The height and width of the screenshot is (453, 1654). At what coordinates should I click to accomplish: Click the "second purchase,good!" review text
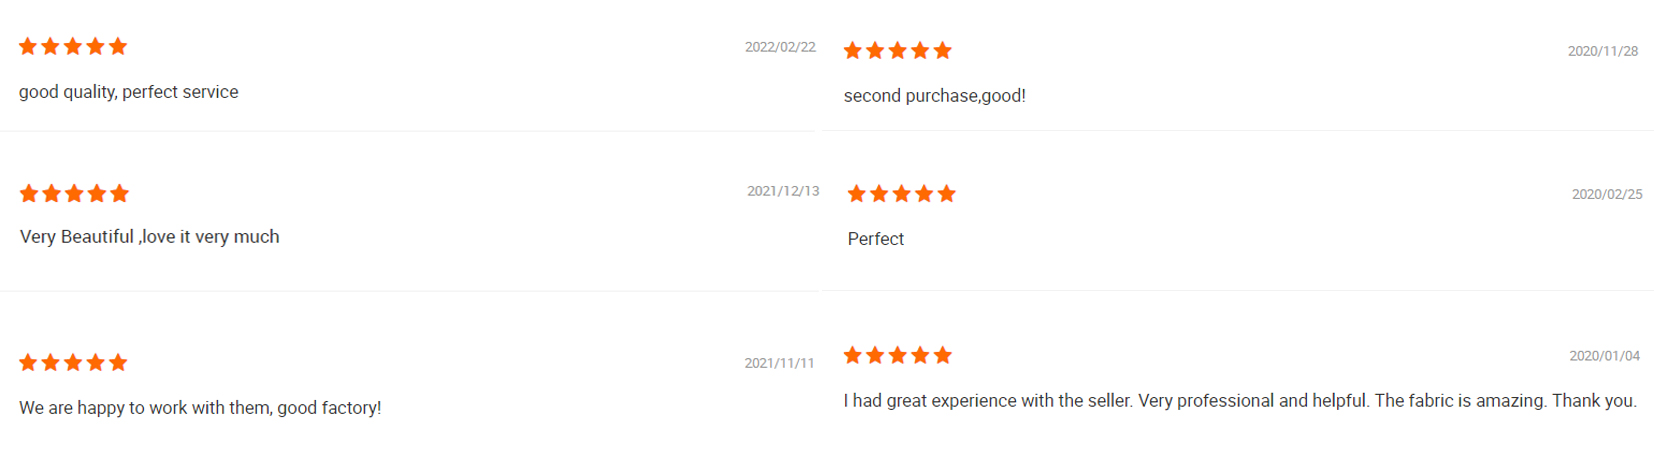934,96
